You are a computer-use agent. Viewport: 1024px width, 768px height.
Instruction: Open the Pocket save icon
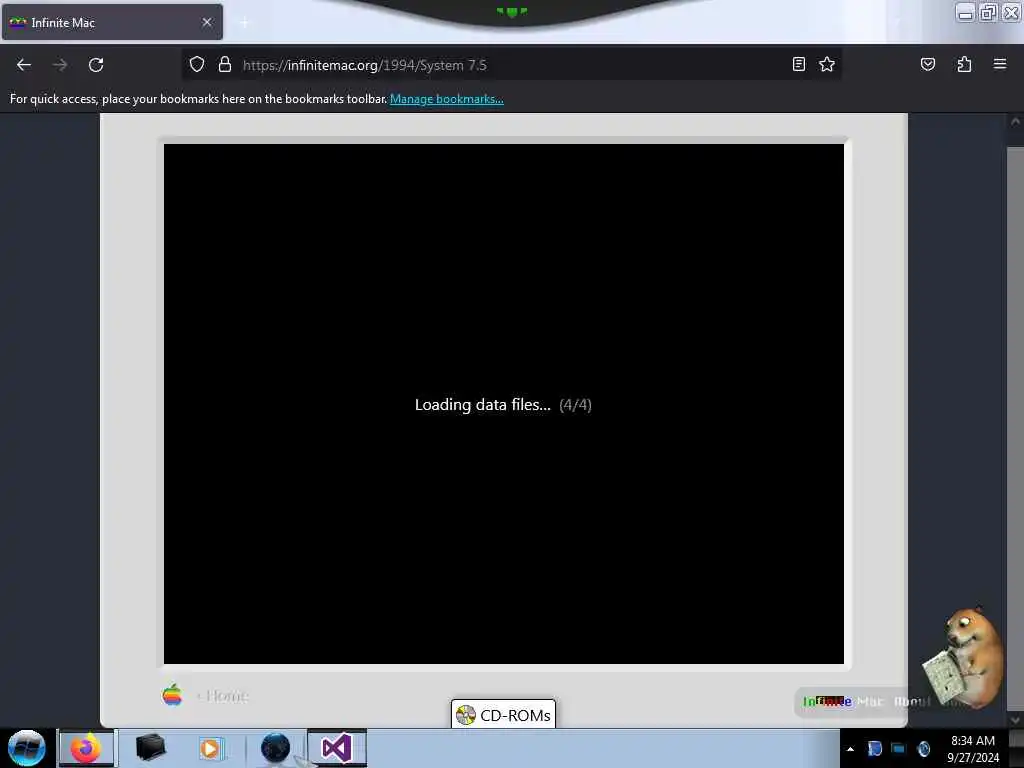(927, 64)
